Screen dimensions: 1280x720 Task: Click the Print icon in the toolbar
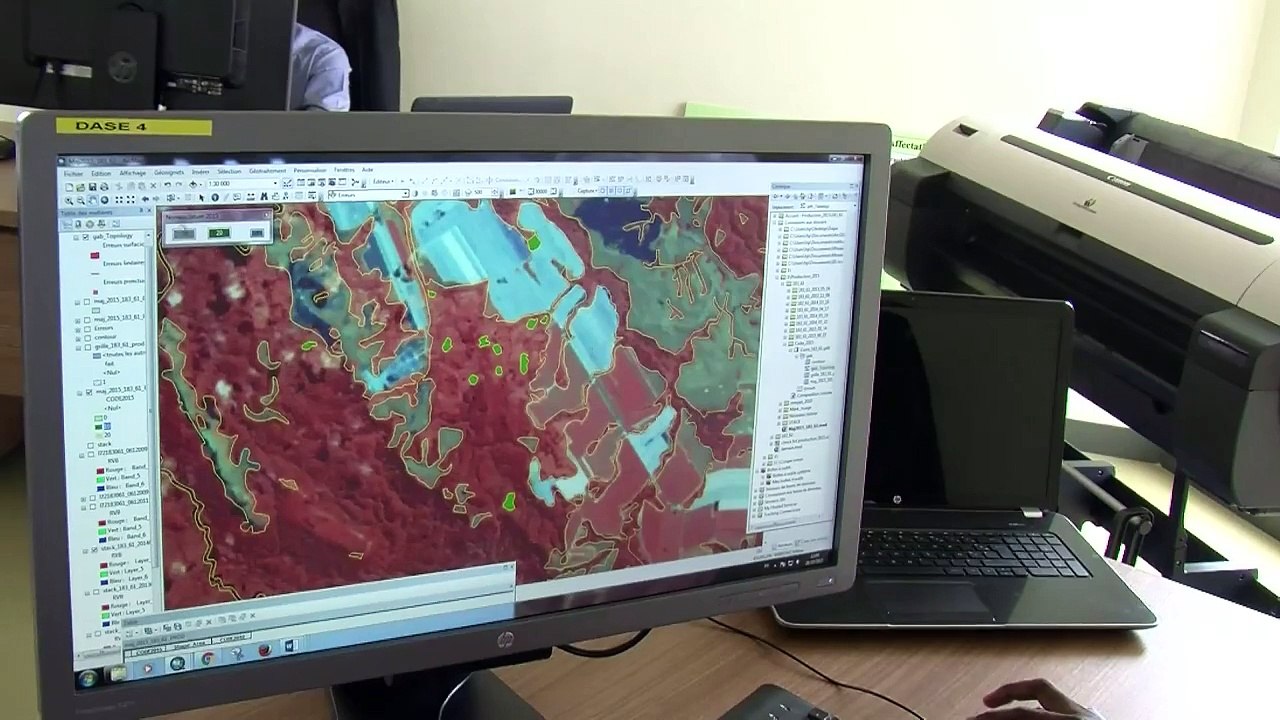pos(104,187)
